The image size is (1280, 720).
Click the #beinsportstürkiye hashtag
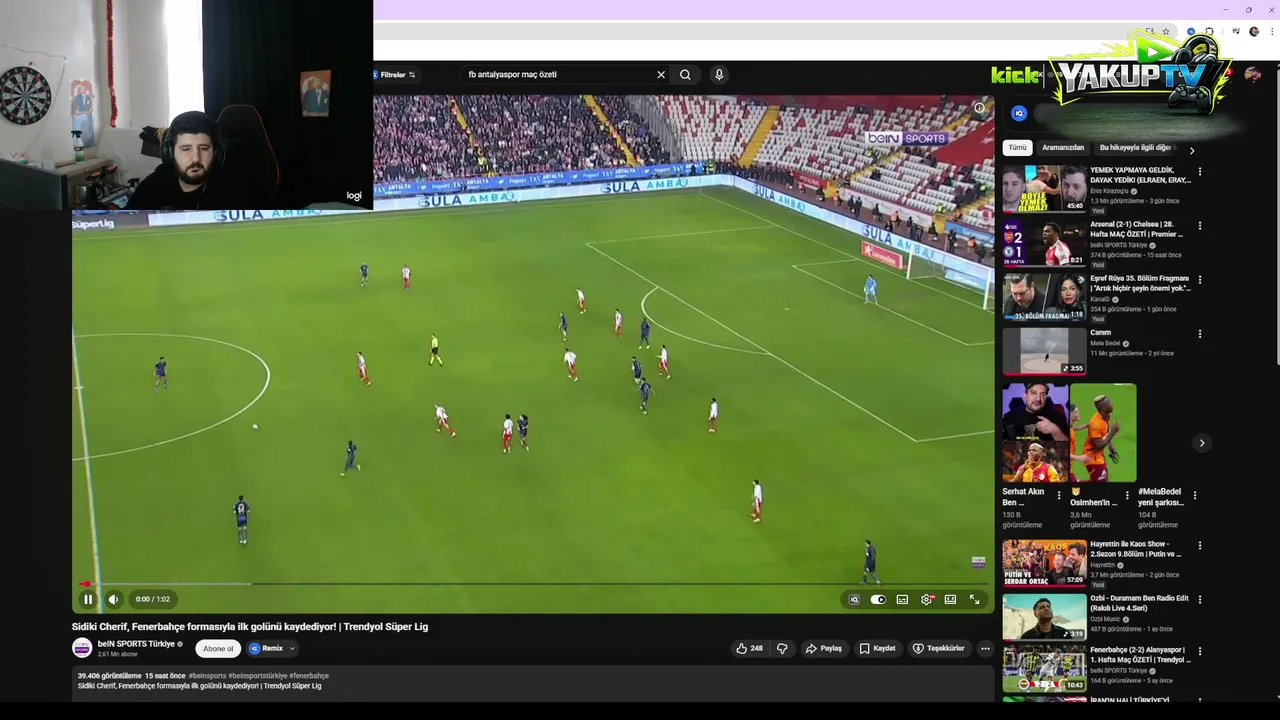tap(257, 676)
